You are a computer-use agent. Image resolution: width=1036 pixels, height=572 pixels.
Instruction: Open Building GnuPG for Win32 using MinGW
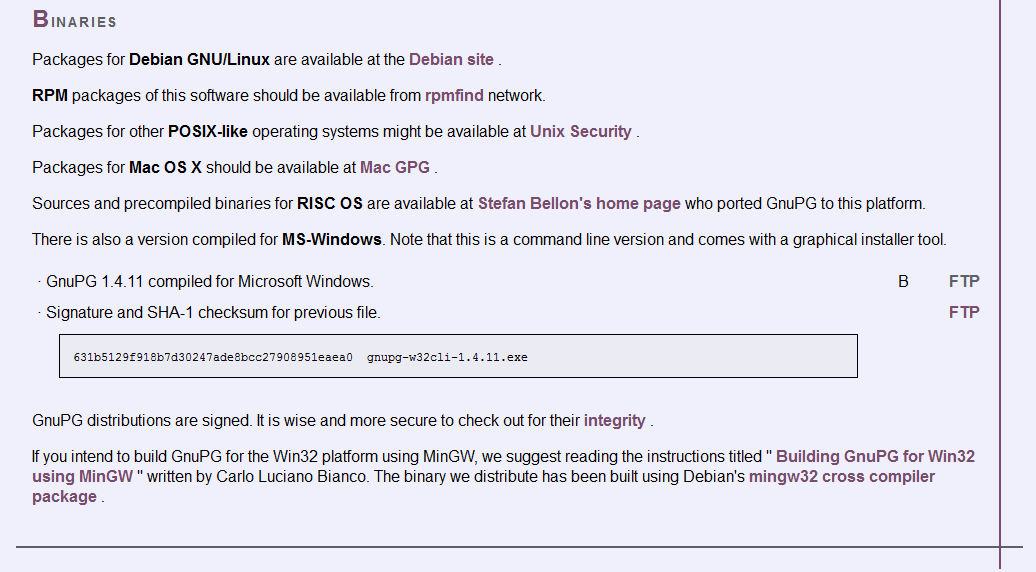tap(875, 456)
